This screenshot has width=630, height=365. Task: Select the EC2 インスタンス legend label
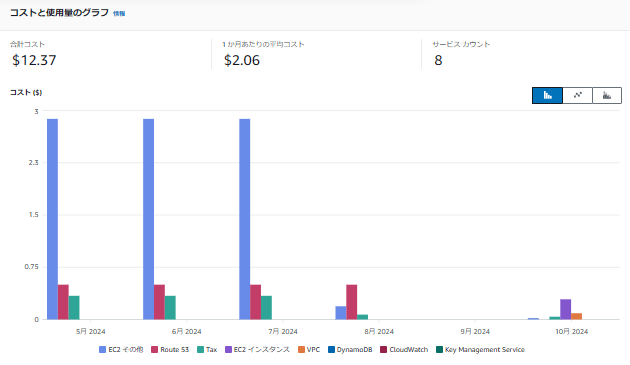click(262, 350)
